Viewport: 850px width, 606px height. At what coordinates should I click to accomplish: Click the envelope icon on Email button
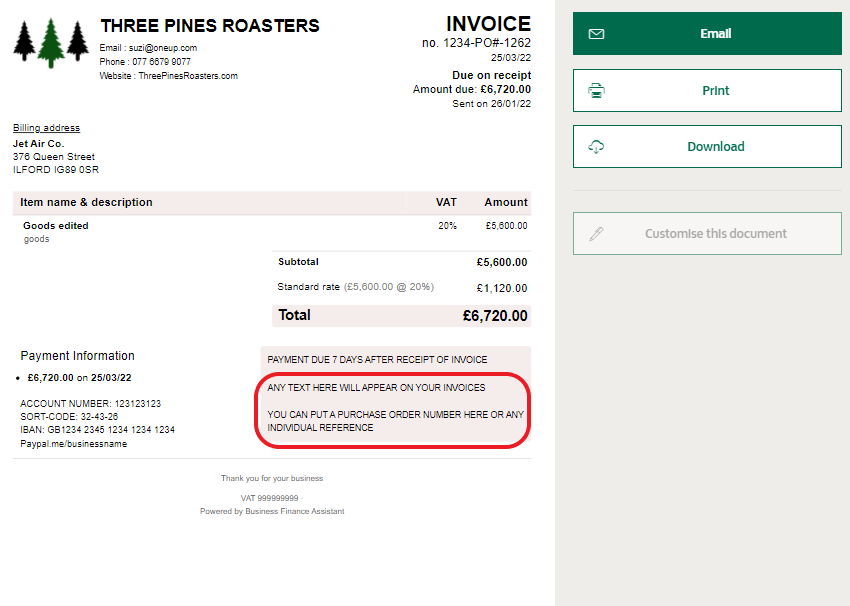pos(597,34)
